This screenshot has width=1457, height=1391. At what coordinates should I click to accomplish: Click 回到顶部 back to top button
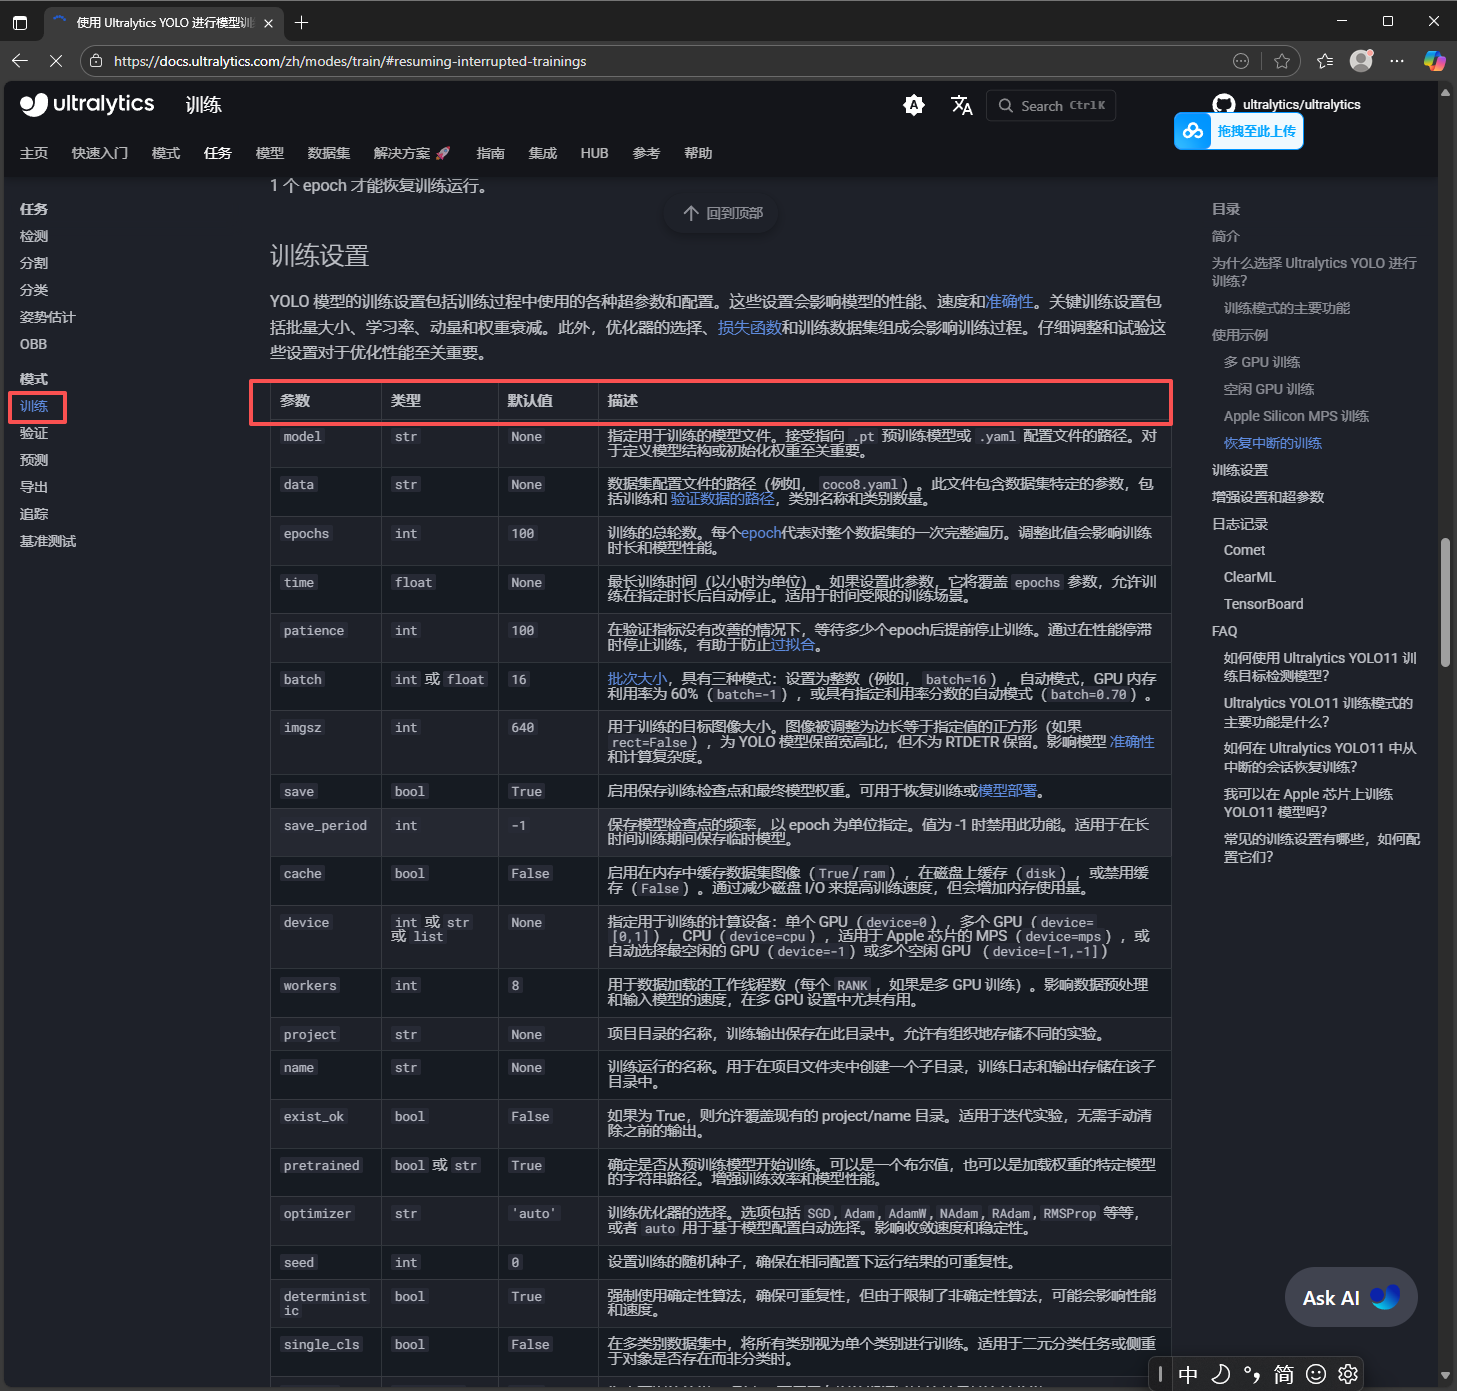coord(722,213)
